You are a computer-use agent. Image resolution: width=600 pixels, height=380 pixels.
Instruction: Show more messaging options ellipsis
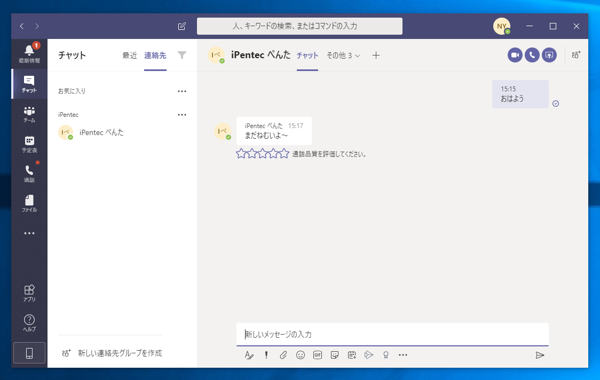pyautogui.click(x=403, y=355)
